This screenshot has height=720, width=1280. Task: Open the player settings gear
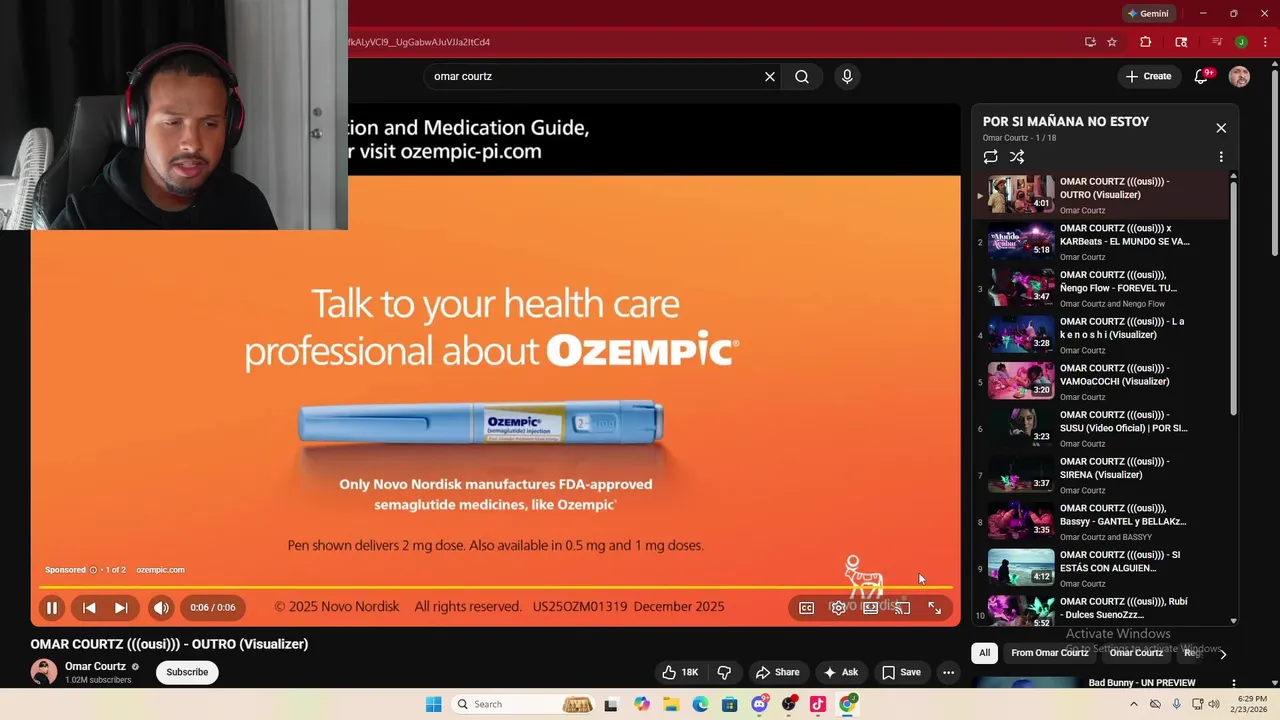(838, 607)
